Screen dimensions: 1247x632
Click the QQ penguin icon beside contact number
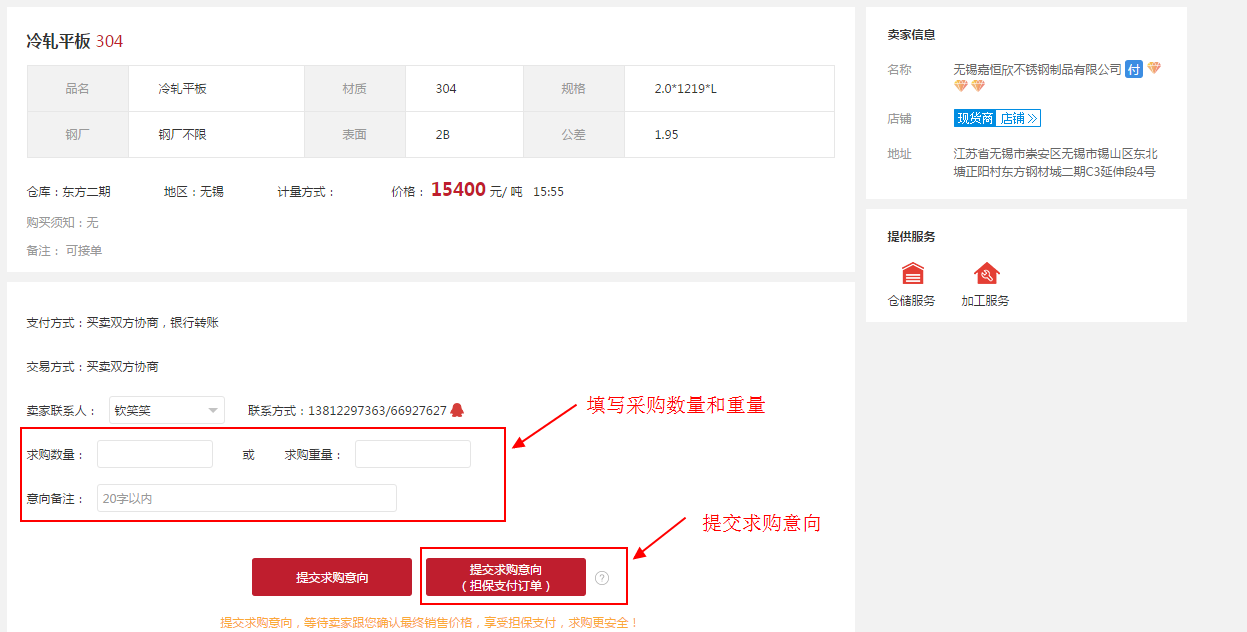pyautogui.click(x=457, y=410)
